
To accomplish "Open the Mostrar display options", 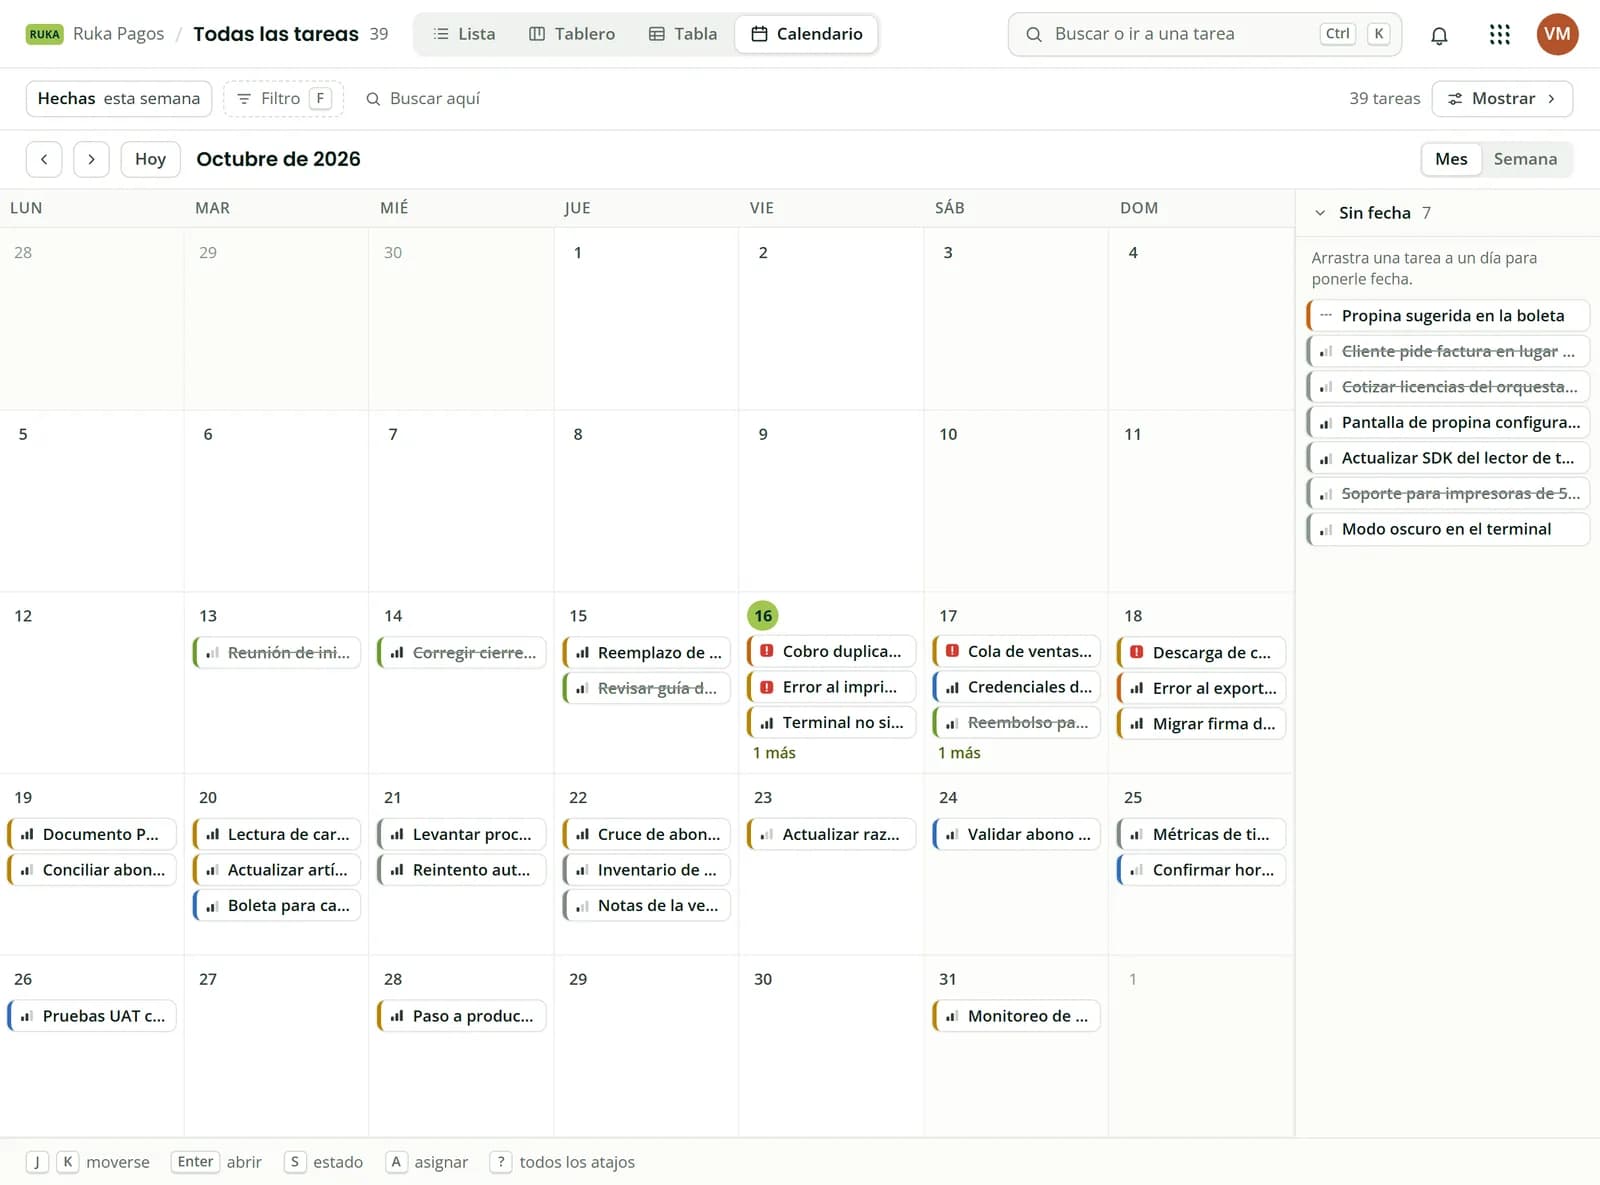I will [x=1502, y=98].
